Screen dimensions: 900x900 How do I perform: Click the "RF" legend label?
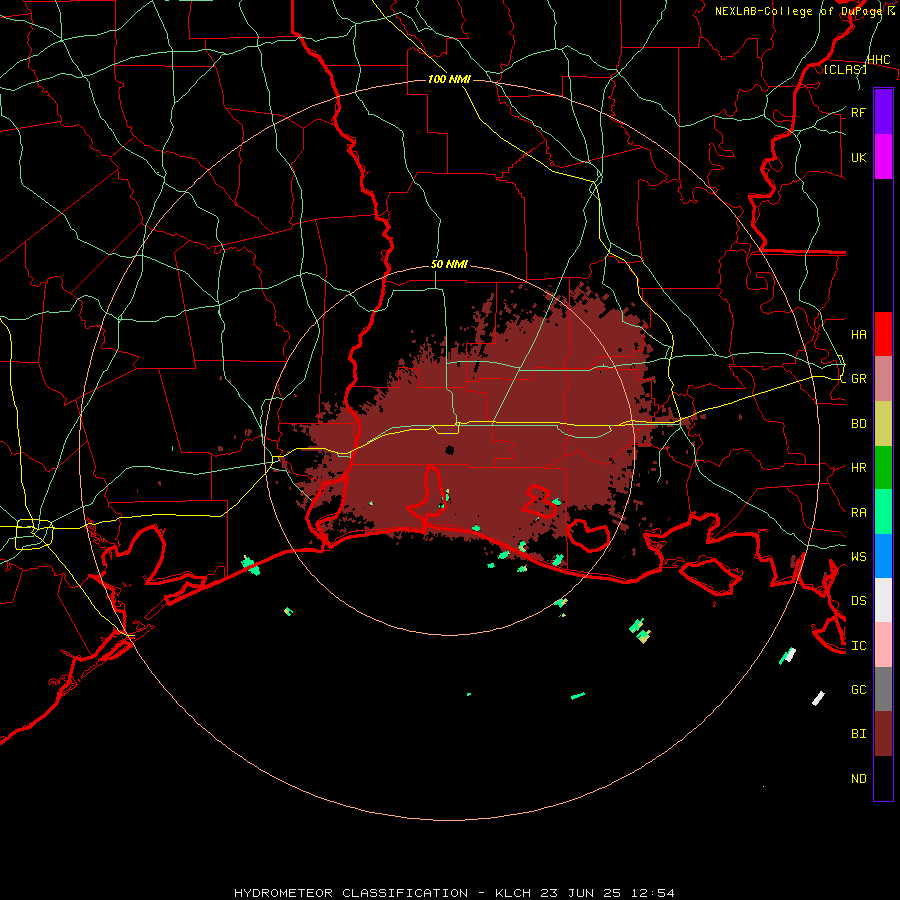(858, 112)
